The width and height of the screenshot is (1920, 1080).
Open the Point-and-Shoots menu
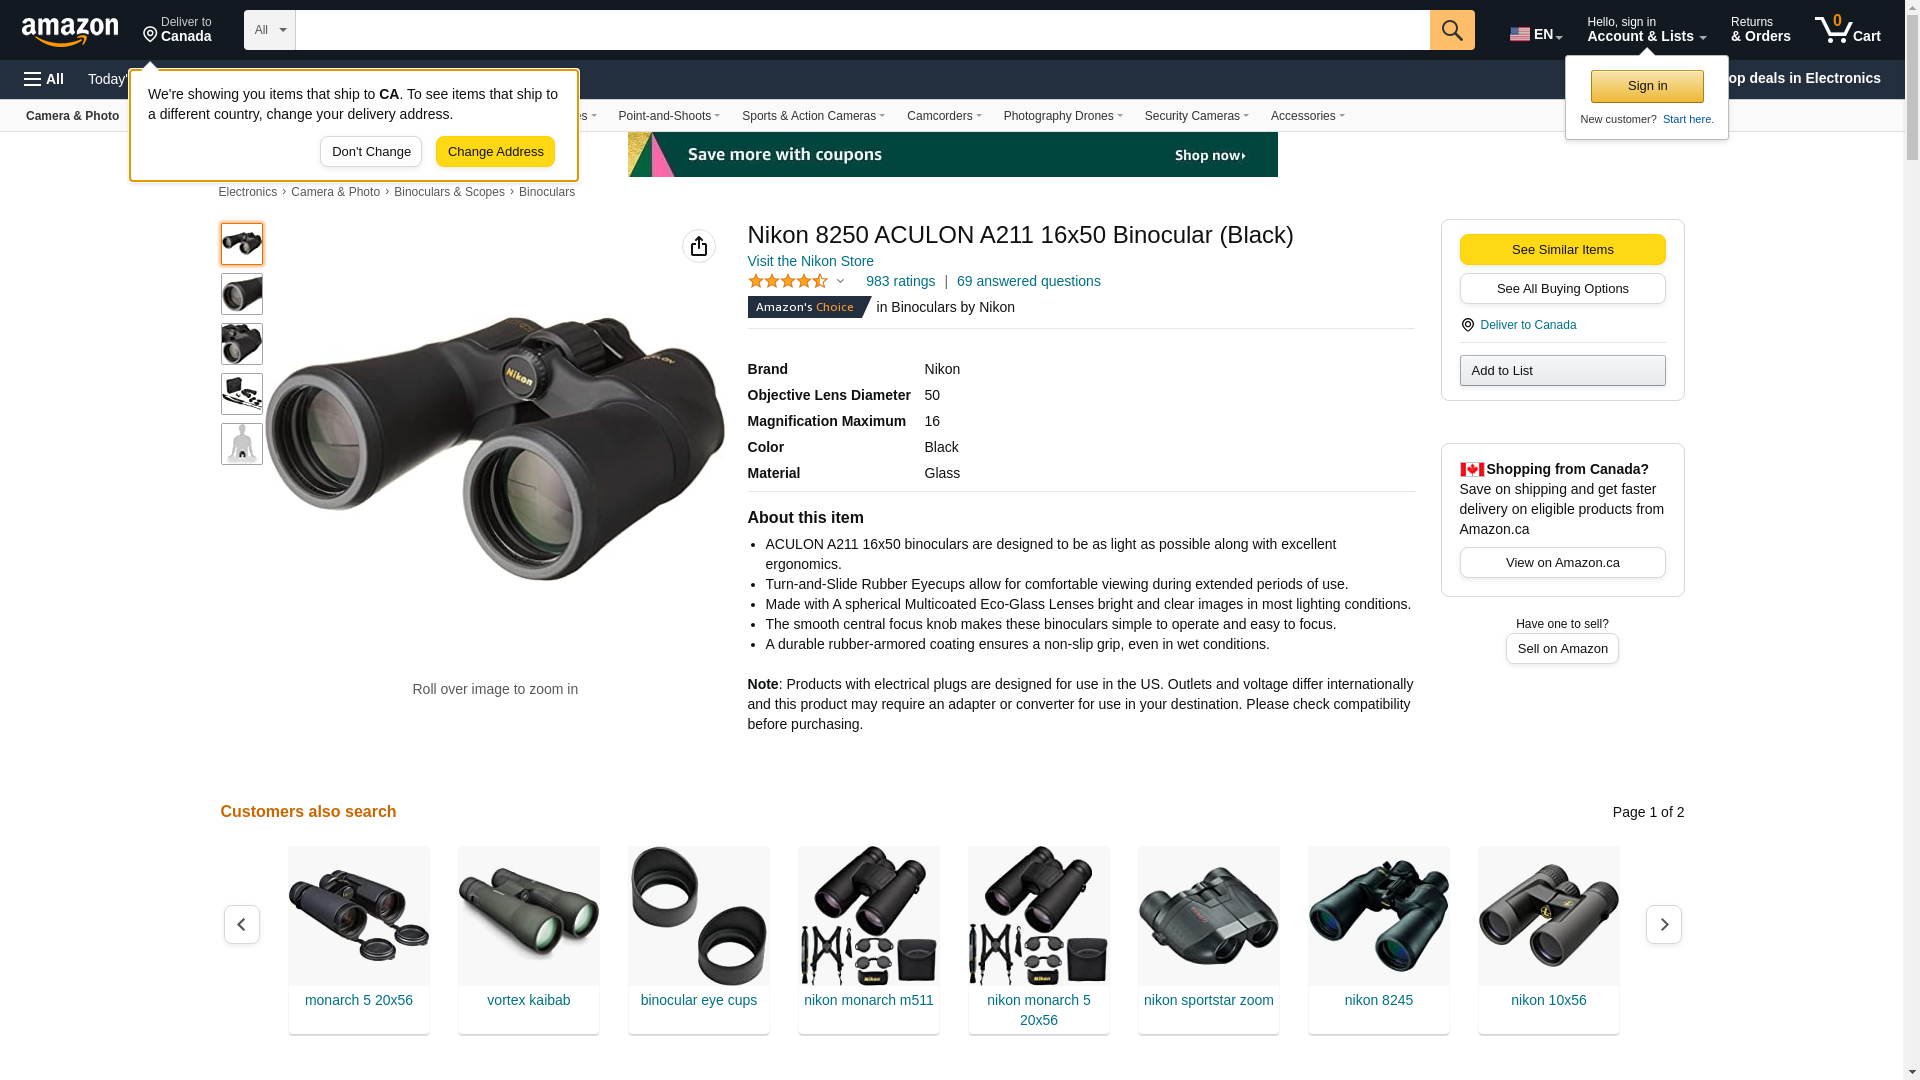tap(669, 116)
